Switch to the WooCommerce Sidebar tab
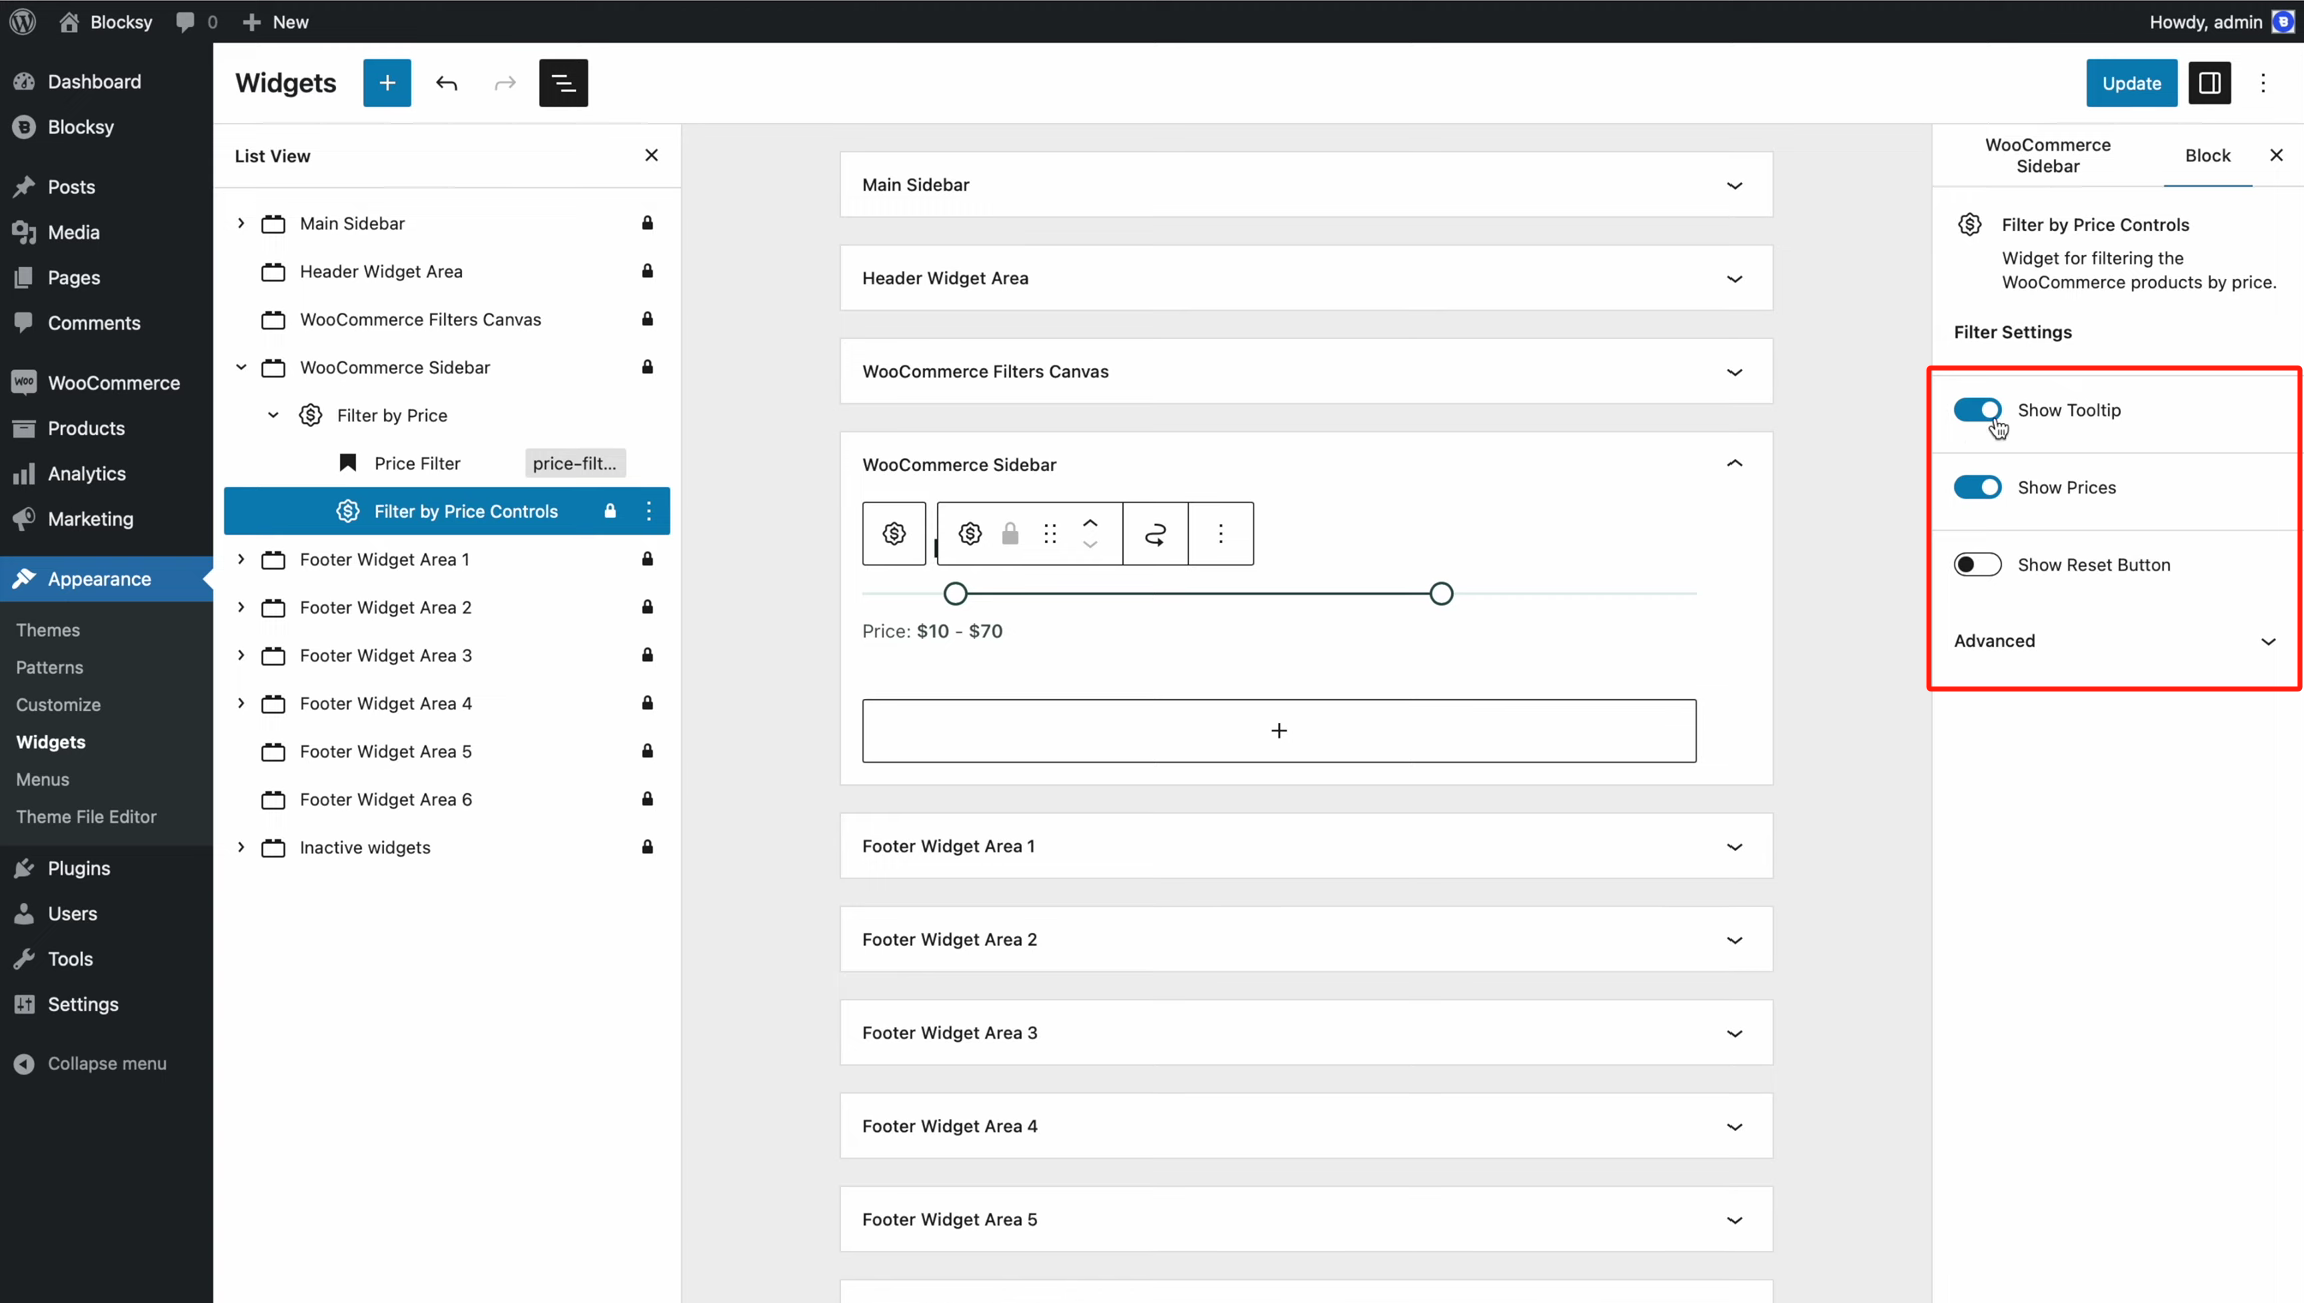The width and height of the screenshot is (2304, 1303). 2047,156
